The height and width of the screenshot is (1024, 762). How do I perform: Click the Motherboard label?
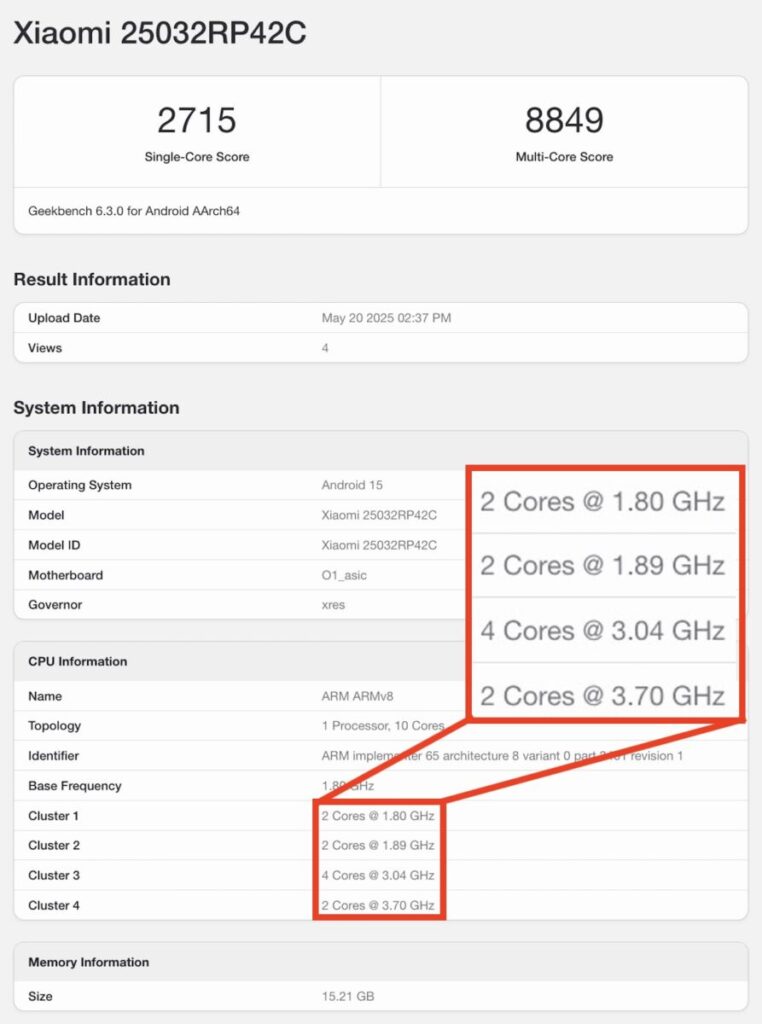click(65, 575)
